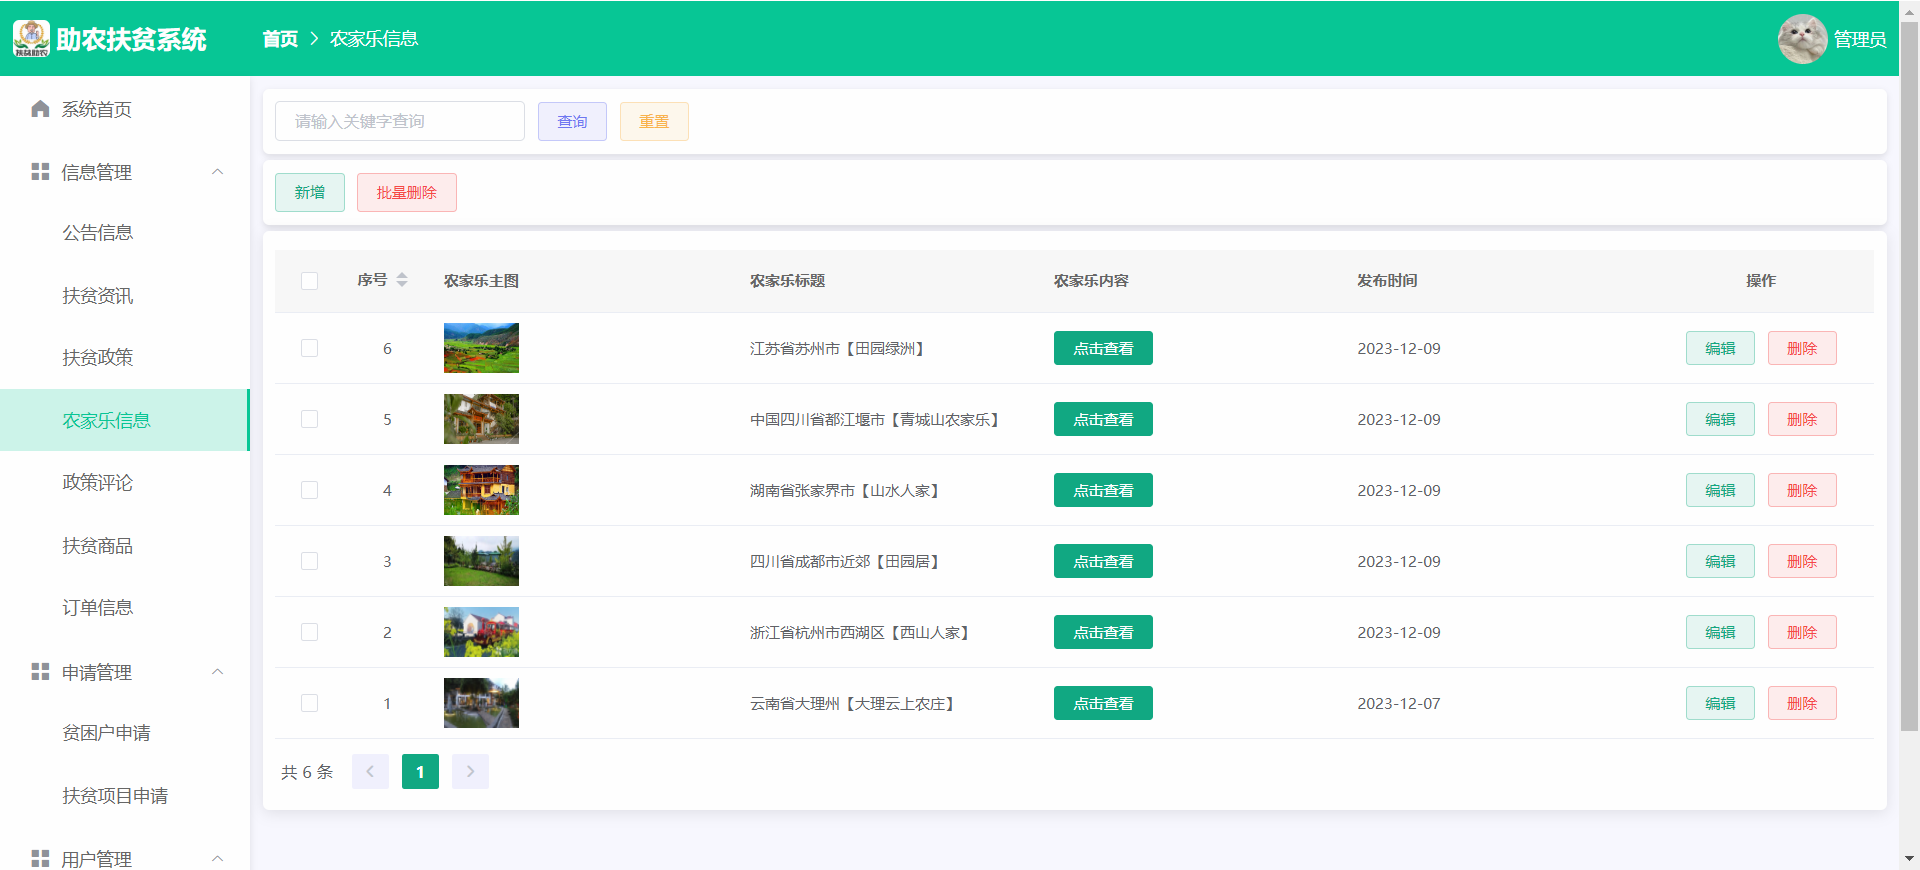Click the title 浙江省杭州市西湖区【西山人家】
1920x870 pixels.
point(860,632)
